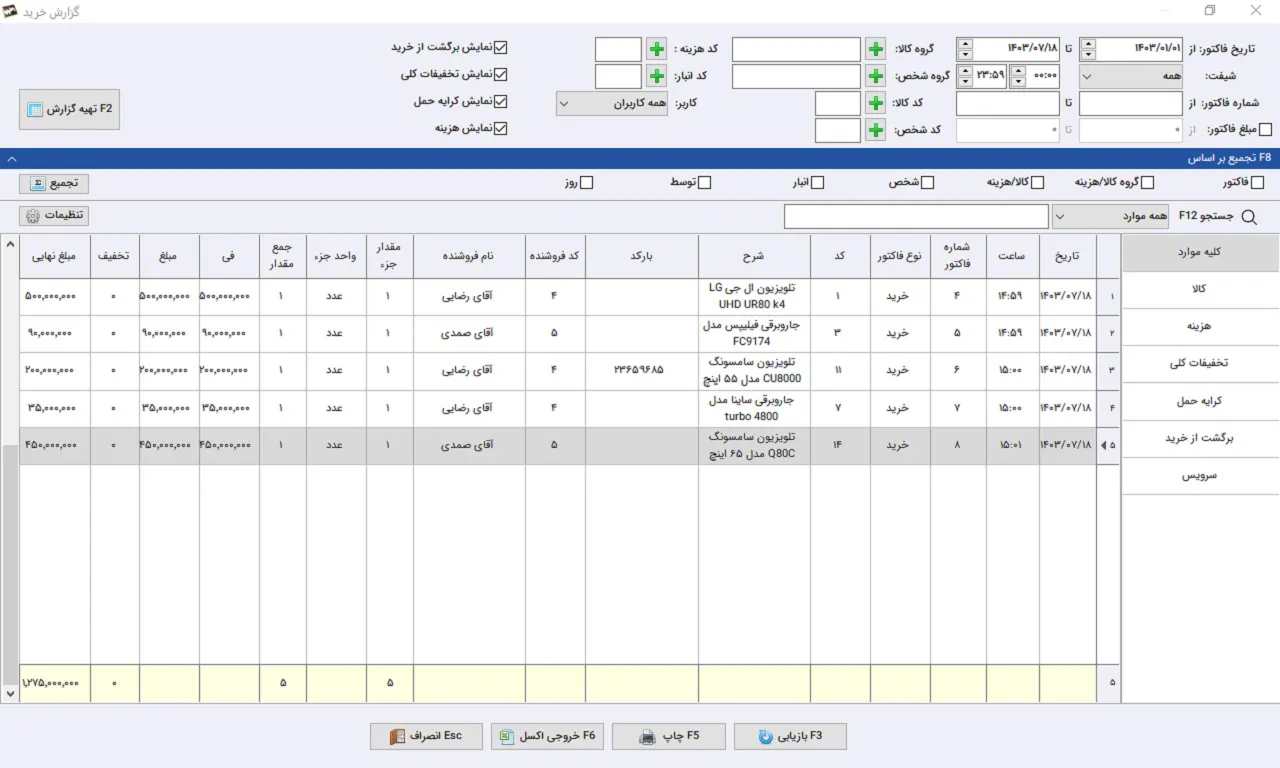The image size is (1280, 768).
Task: Click the green plus beside گروه کالا
Action: point(875,49)
